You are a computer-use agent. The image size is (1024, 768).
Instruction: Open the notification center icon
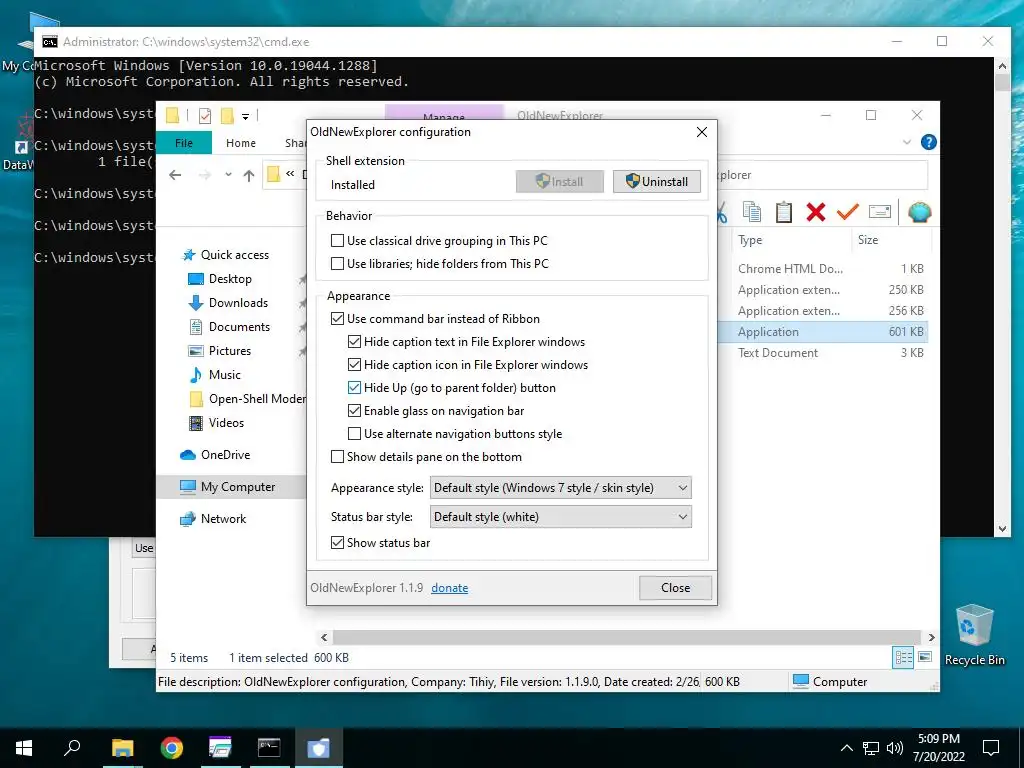(x=991, y=748)
